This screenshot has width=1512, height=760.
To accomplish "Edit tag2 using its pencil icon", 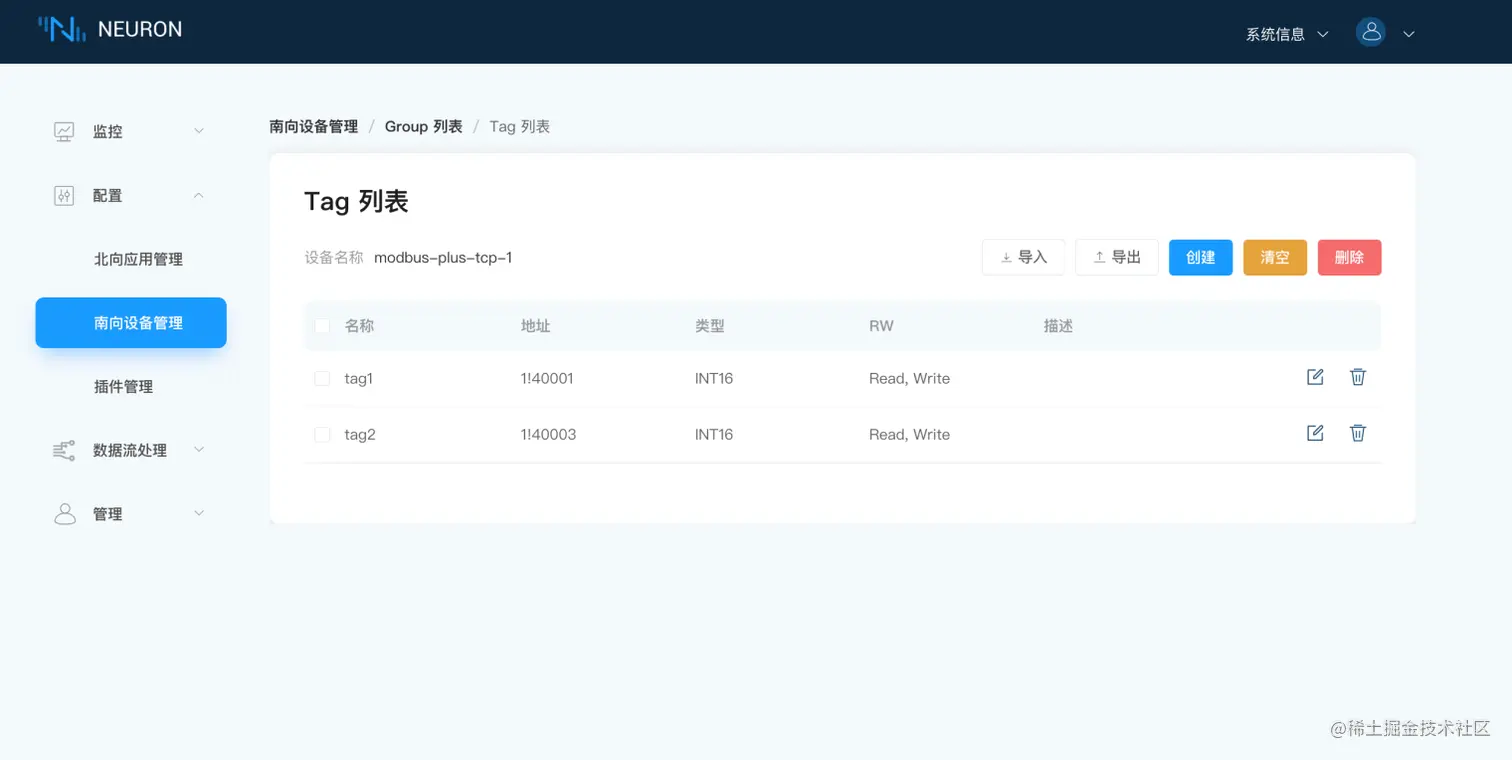I will [x=1315, y=433].
